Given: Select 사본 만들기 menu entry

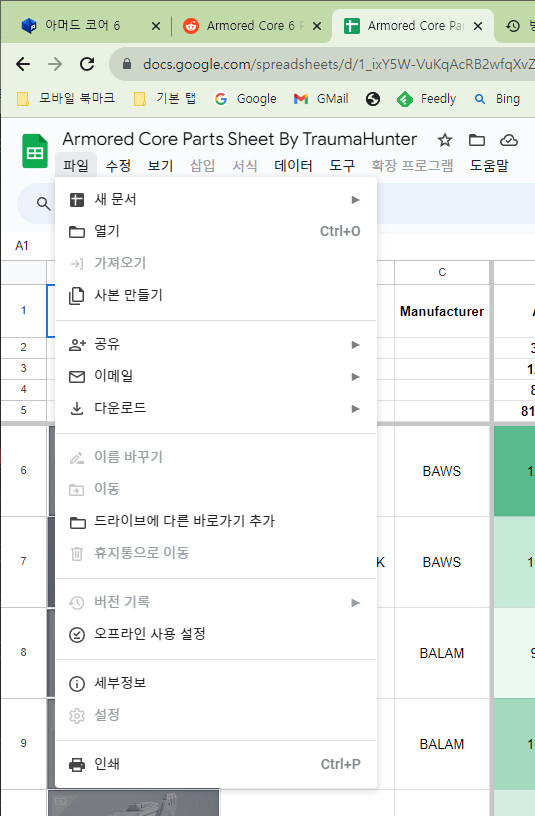Looking at the screenshot, I should 215,295.
